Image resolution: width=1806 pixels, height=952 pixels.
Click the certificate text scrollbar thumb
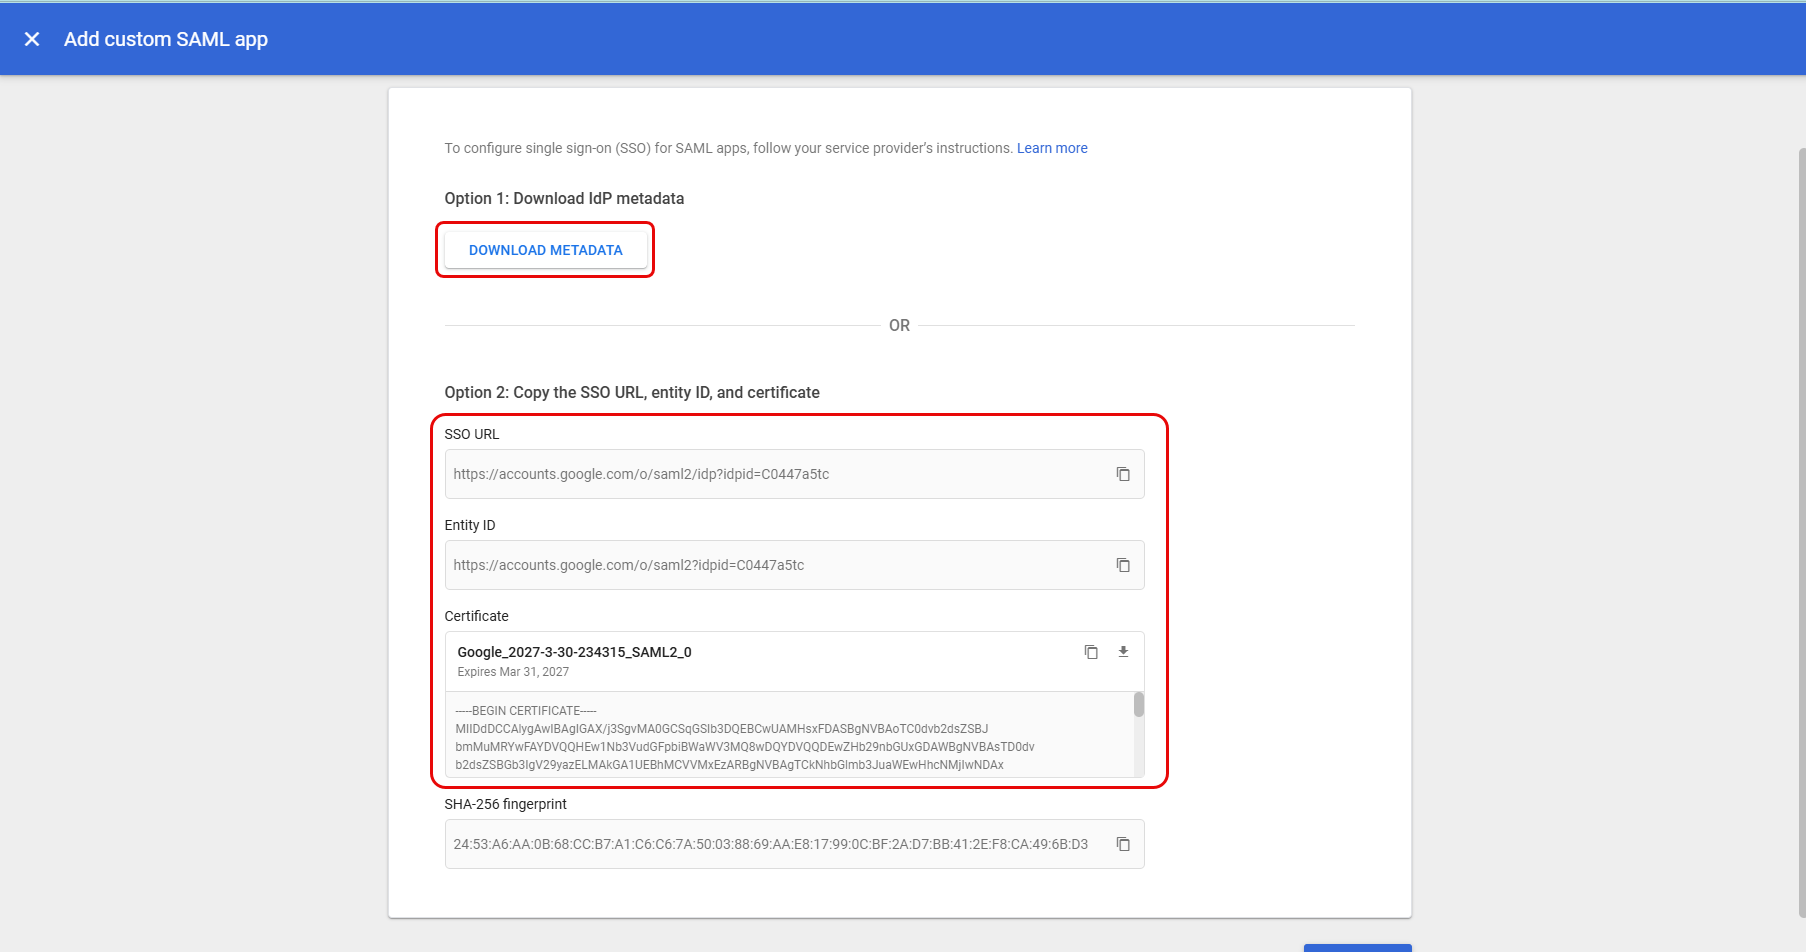click(x=1138, y=705)
